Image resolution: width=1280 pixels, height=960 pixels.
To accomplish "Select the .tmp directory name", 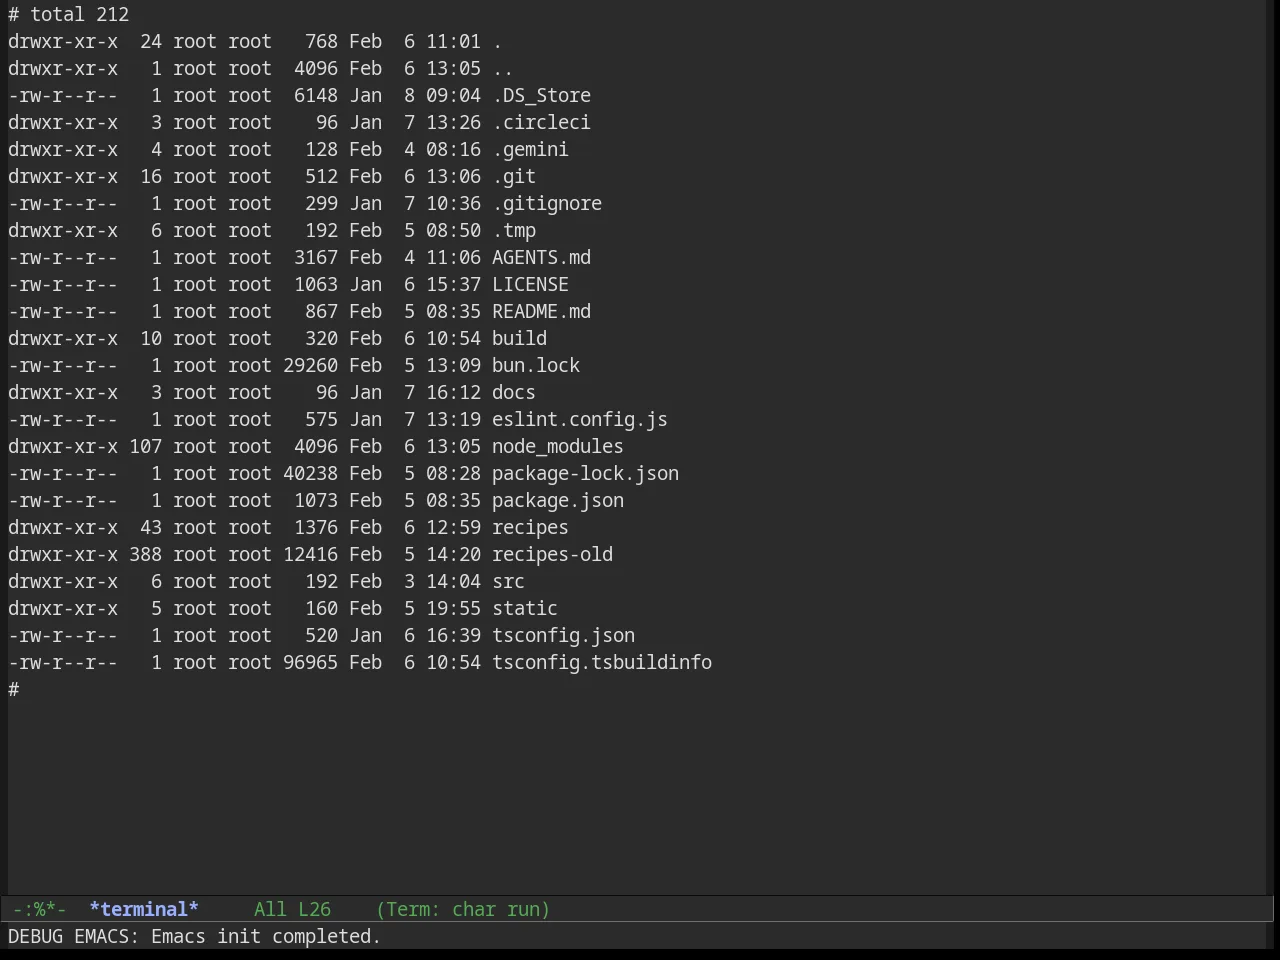I will 514,230.
